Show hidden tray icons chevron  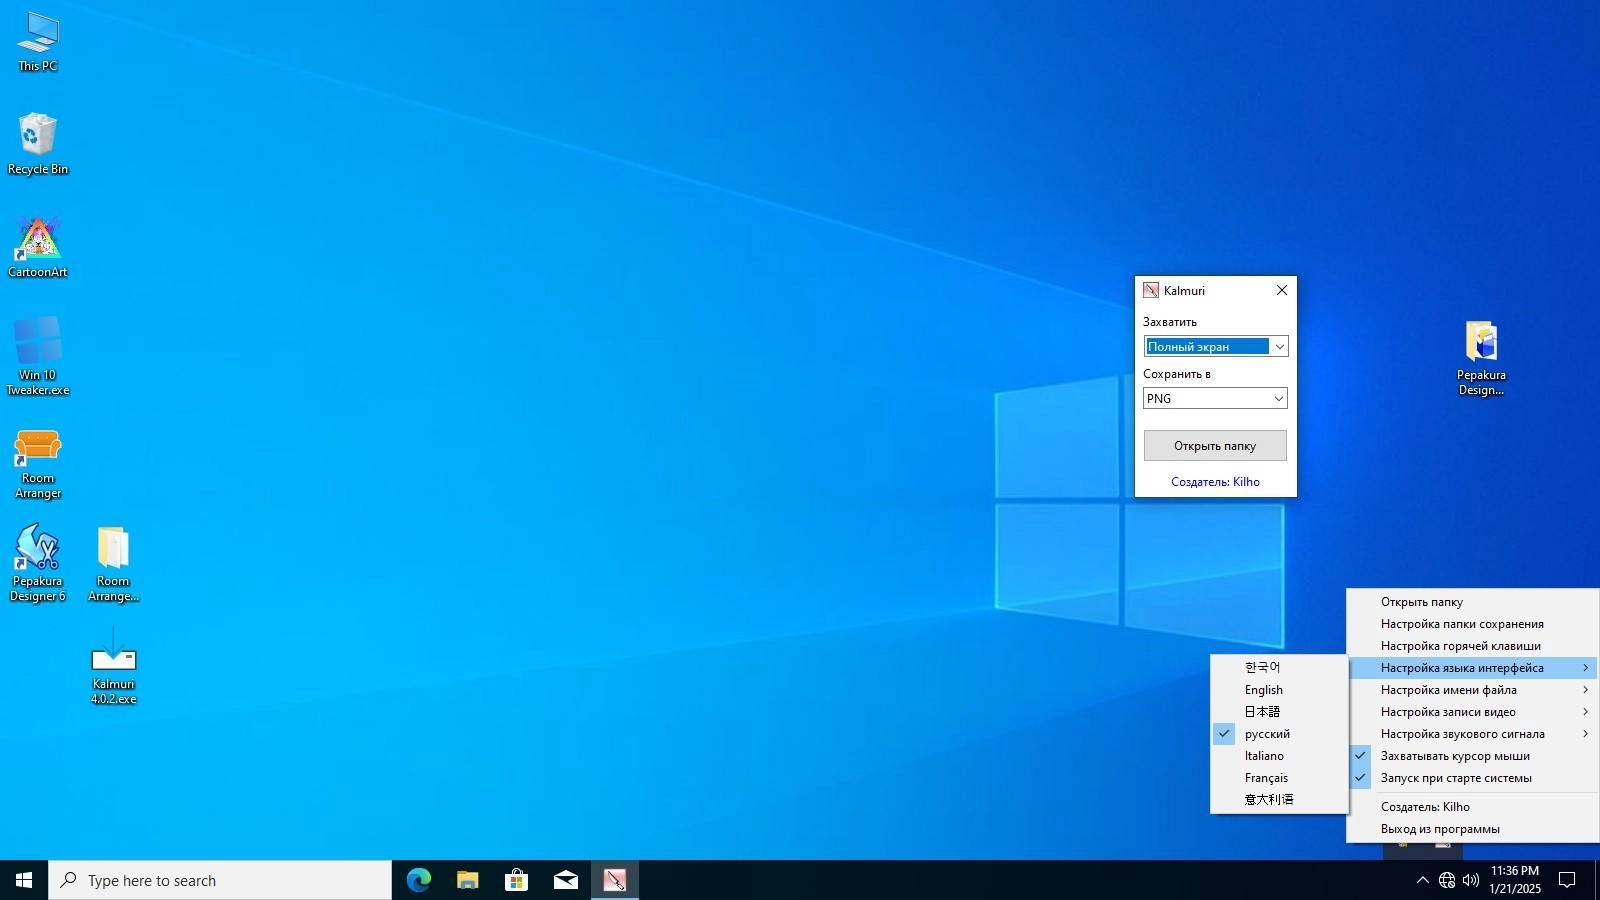[x=1422, y=880]
